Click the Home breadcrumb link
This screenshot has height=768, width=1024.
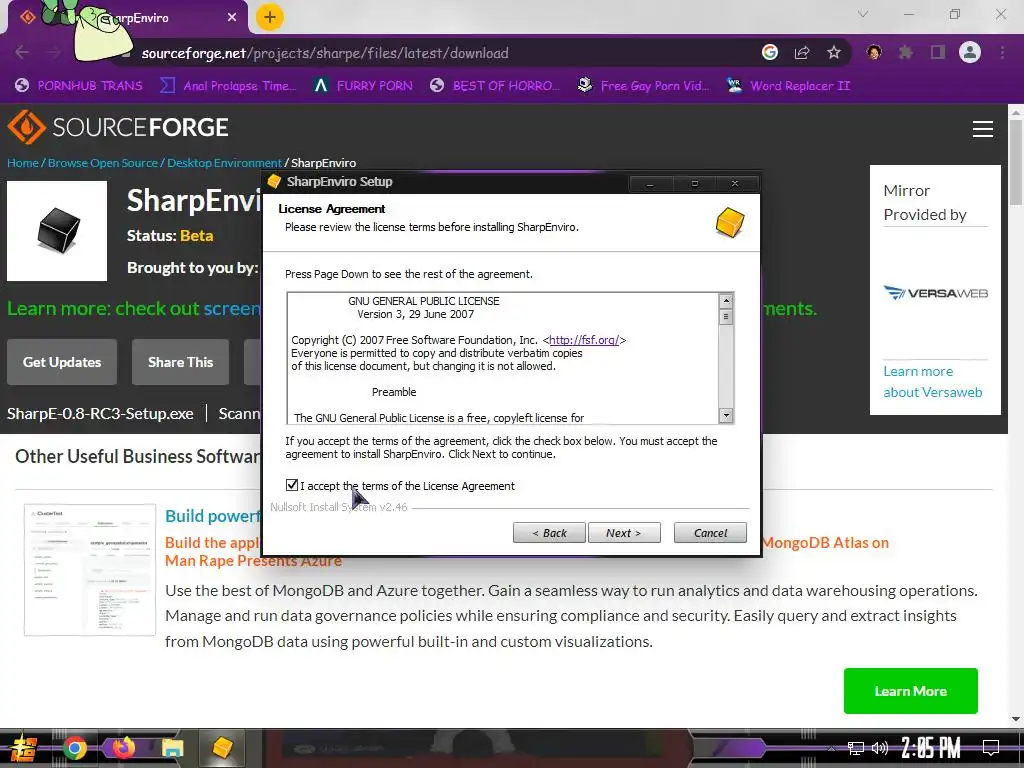[23, 163]
